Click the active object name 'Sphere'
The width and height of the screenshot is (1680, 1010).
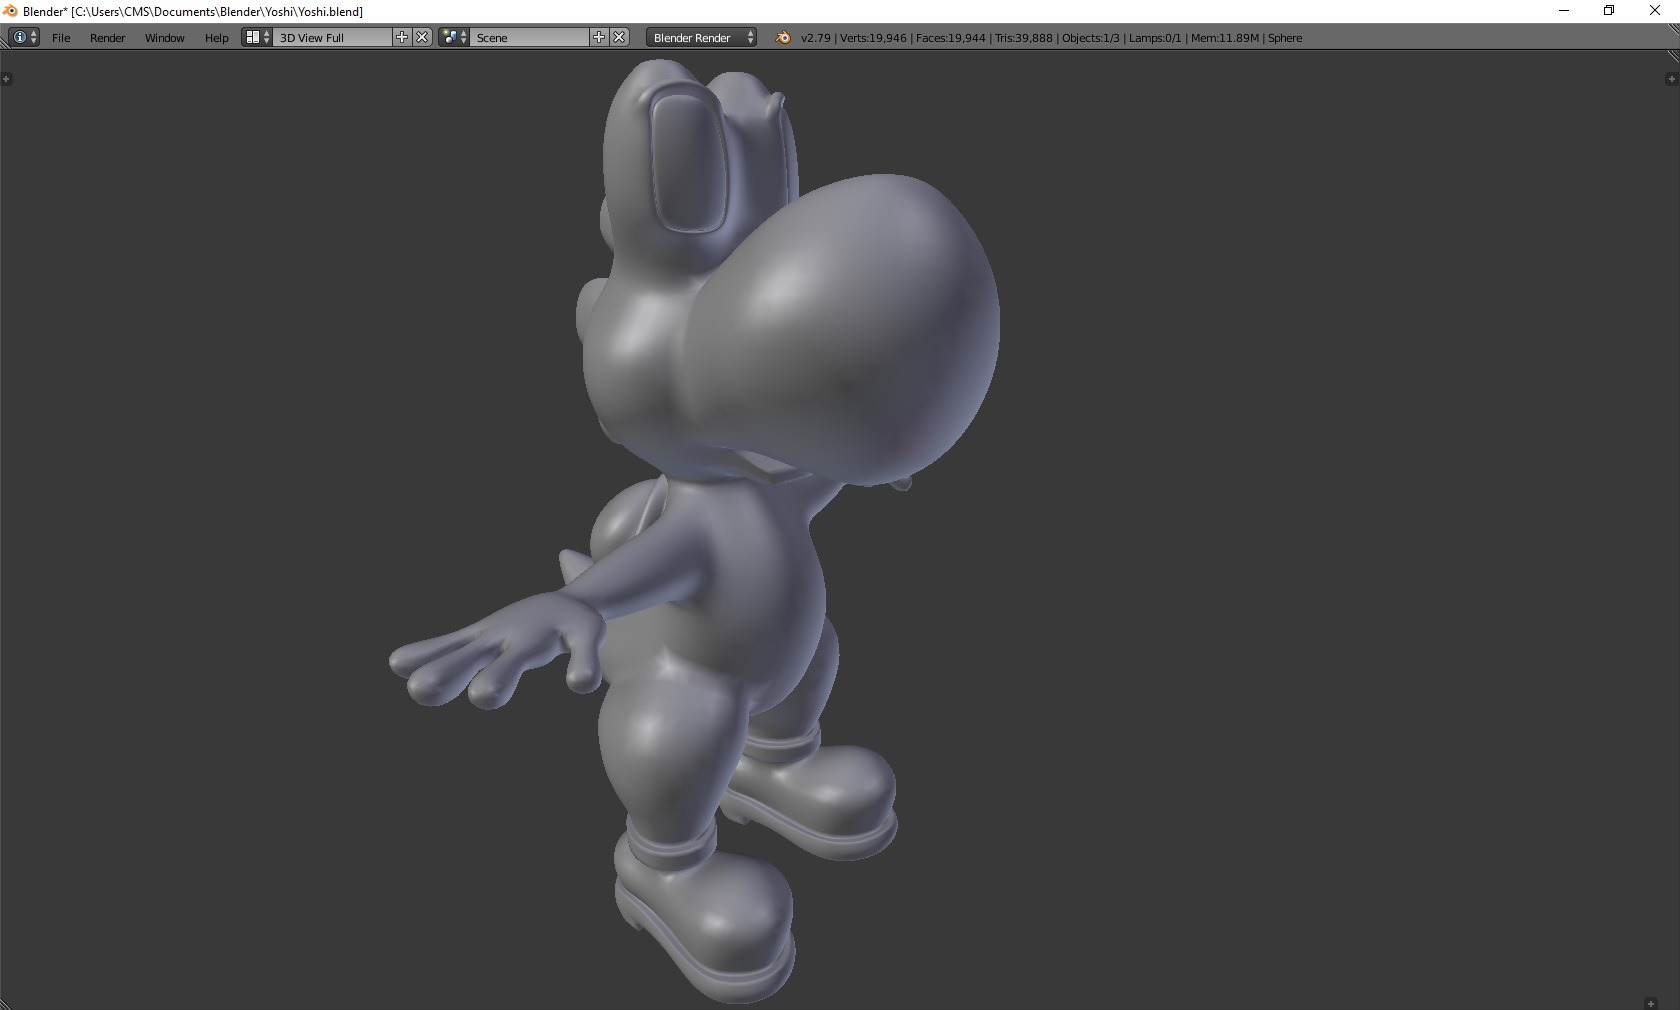tap(1285, 38)
